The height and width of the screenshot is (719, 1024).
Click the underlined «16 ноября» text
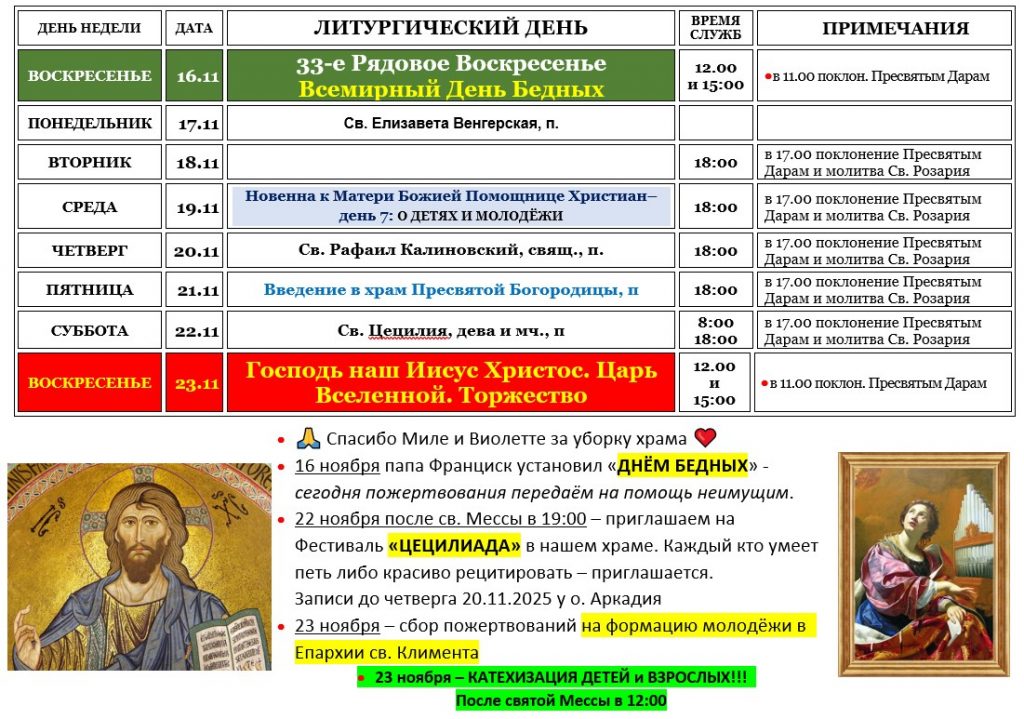[x=336, y=466]
